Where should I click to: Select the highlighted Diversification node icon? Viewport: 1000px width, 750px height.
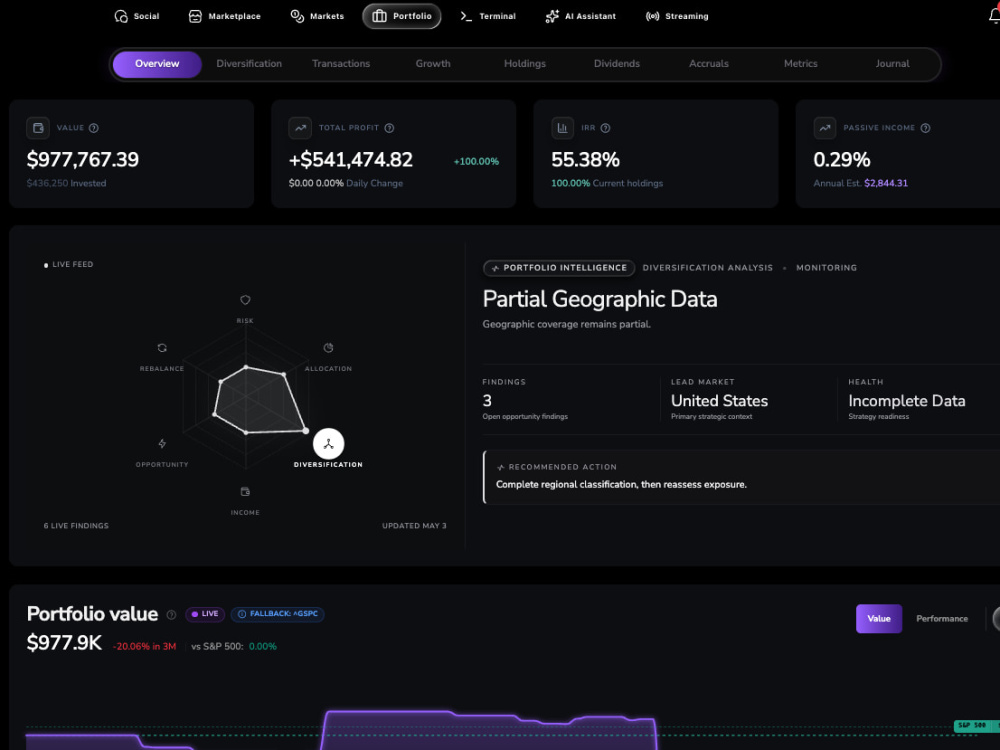click(x=328, y=444)
